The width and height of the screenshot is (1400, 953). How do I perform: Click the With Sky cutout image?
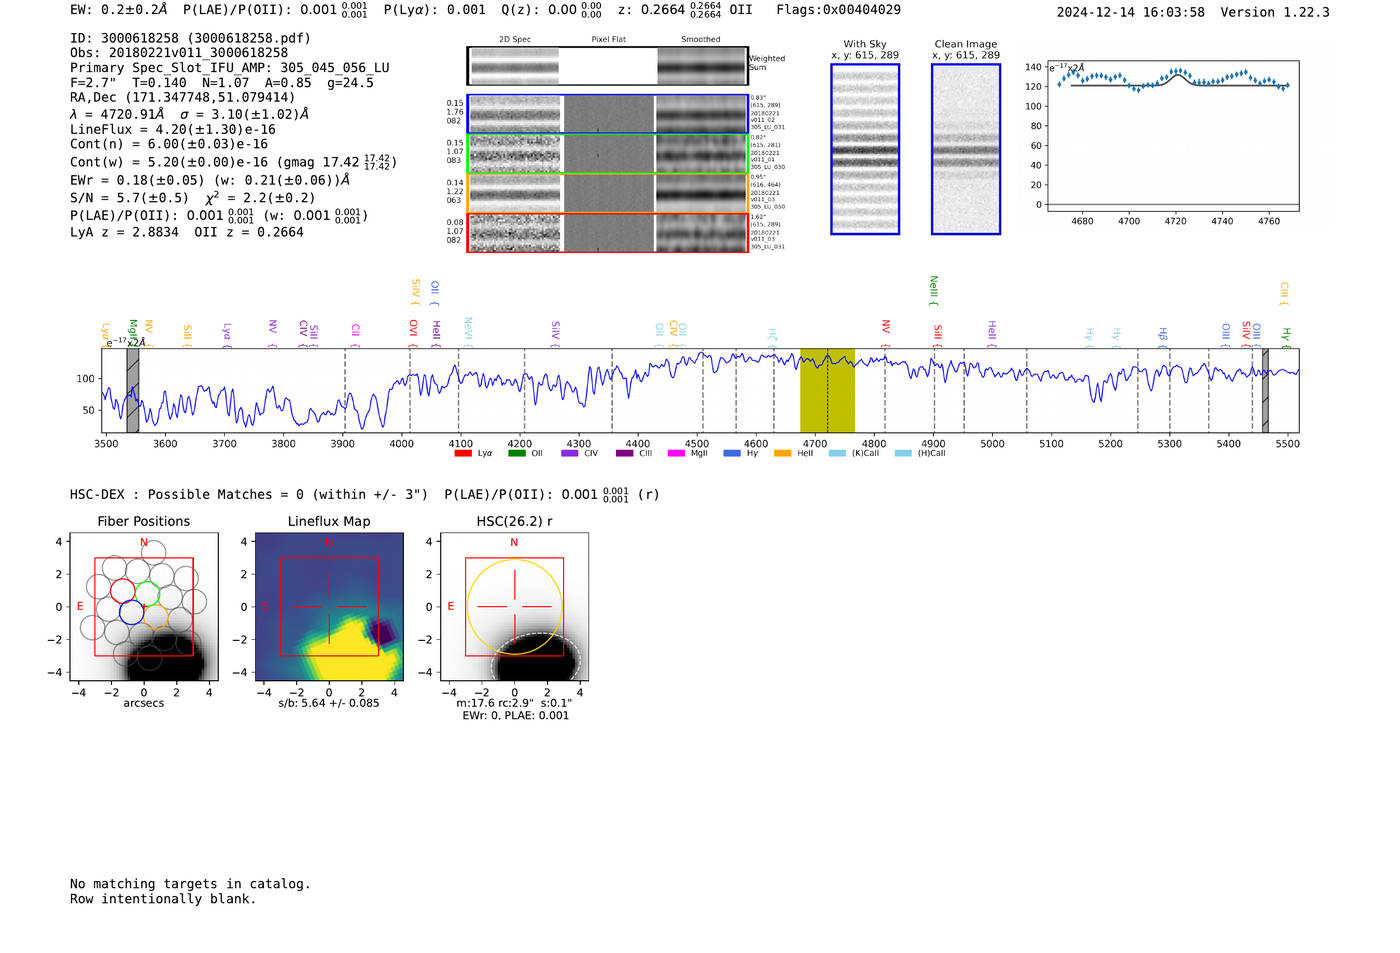tap(865, 149)
